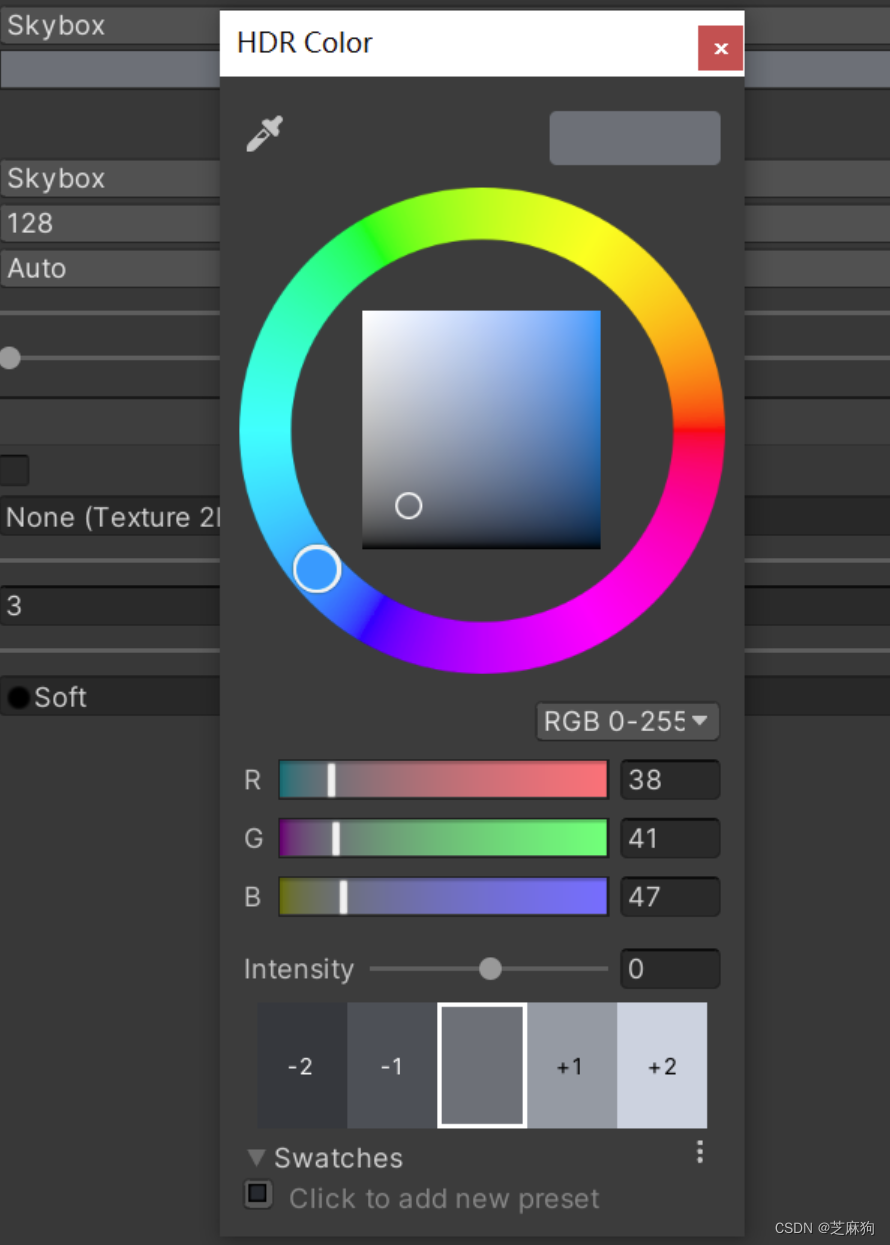Open the Swatches options three-dot menu
This screenshot has width=890, height=1245.
(700, 1152)
